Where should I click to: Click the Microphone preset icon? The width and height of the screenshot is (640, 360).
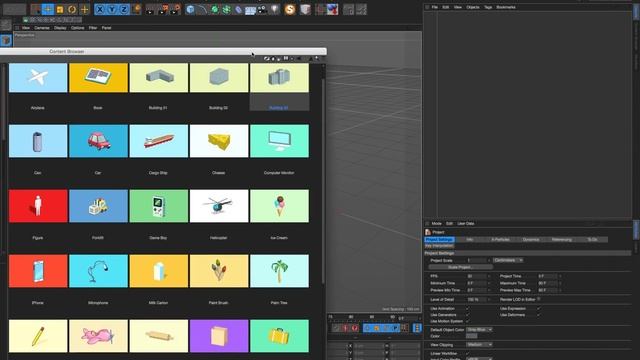(x=98, y=271)
